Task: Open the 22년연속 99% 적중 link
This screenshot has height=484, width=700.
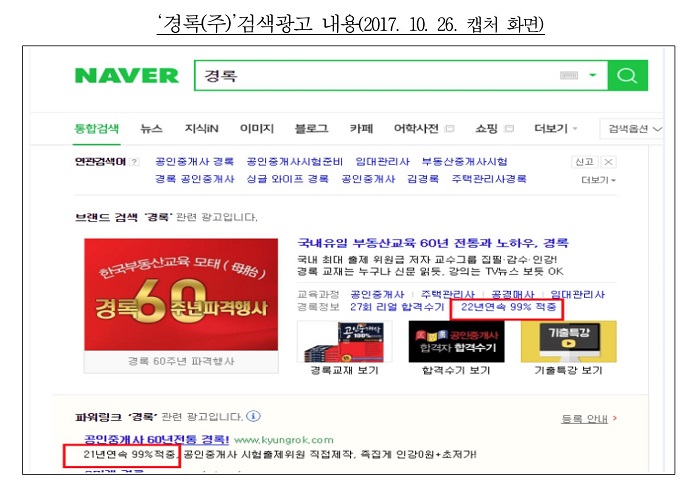Action: [x=508, y=307]
